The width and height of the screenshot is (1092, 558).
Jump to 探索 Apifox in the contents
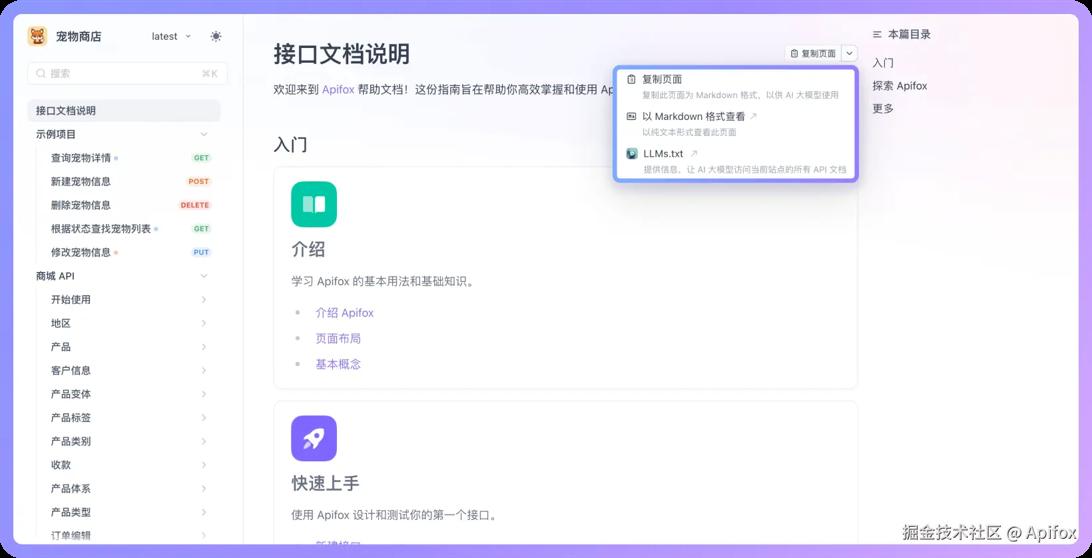pyautogui.click(x=900, y=86)
